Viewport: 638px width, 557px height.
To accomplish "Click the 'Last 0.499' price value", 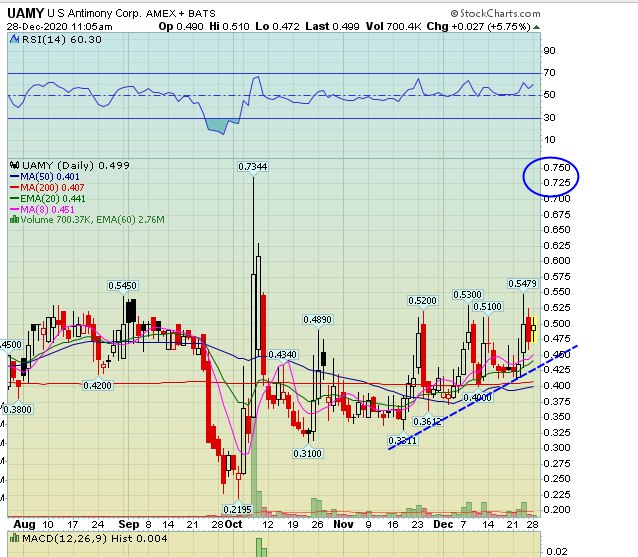I will click(332, 26).
